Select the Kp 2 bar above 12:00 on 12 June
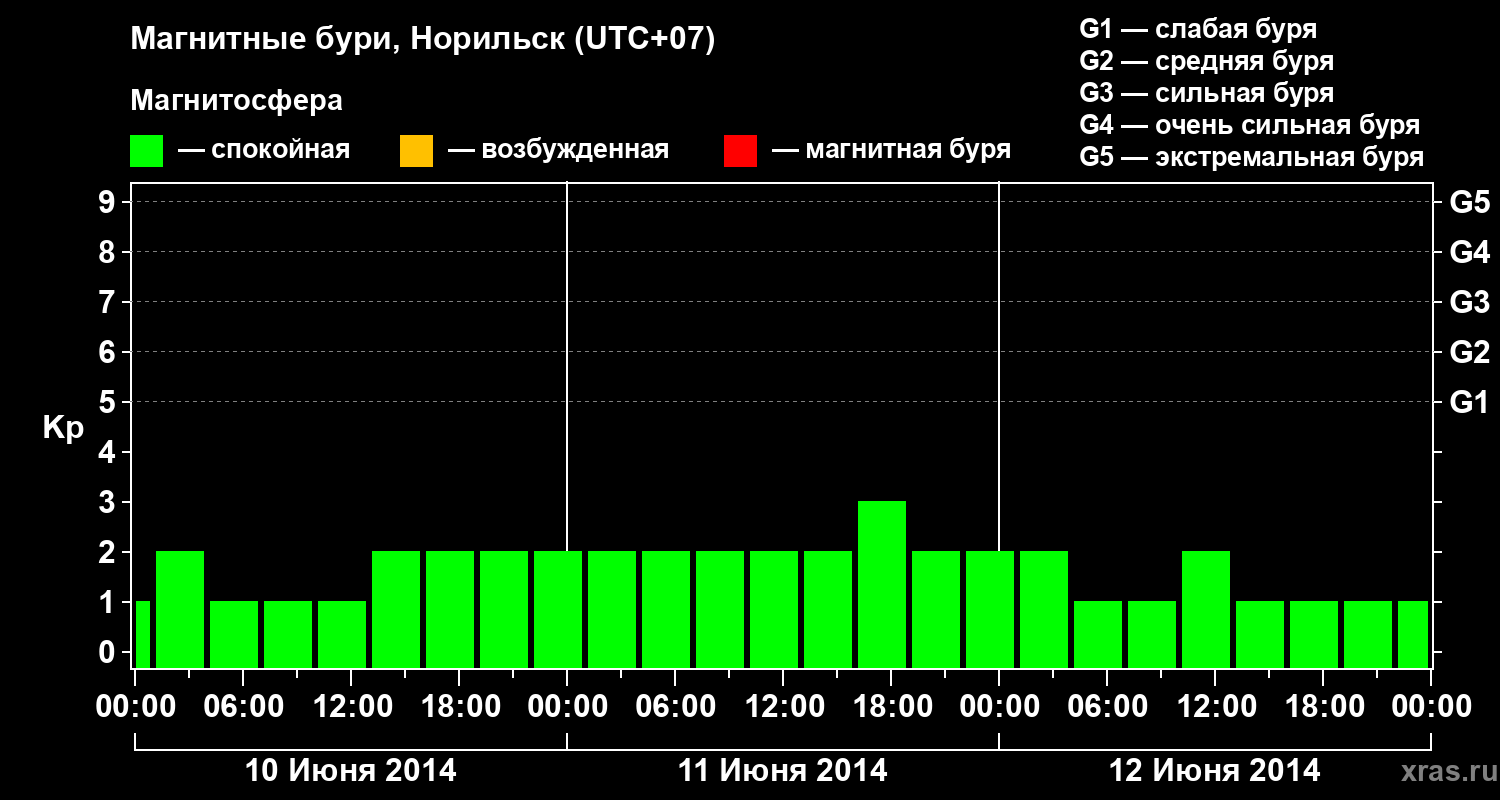1500x800 pixels. [x=1206, y=609]
